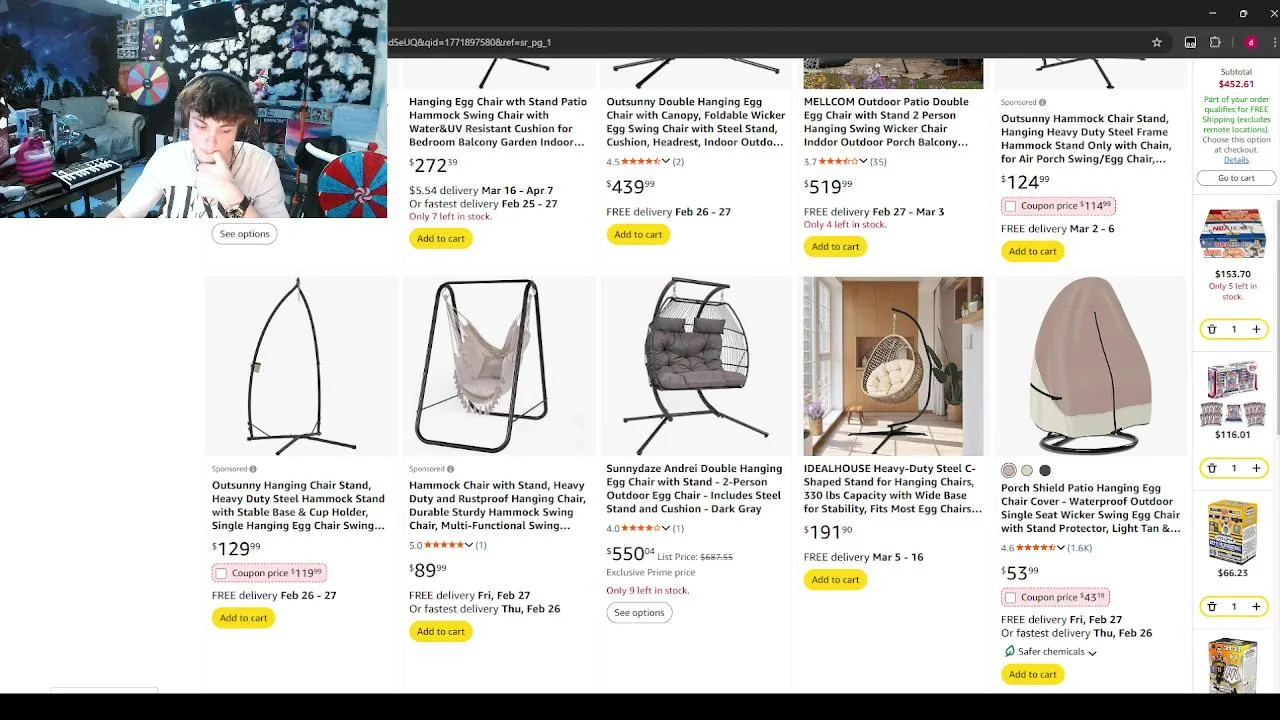The width and height of the screenshot is (1280, 720).
Task: Add one more of the $66.23 cart item
Action: tap(1256, 606)
